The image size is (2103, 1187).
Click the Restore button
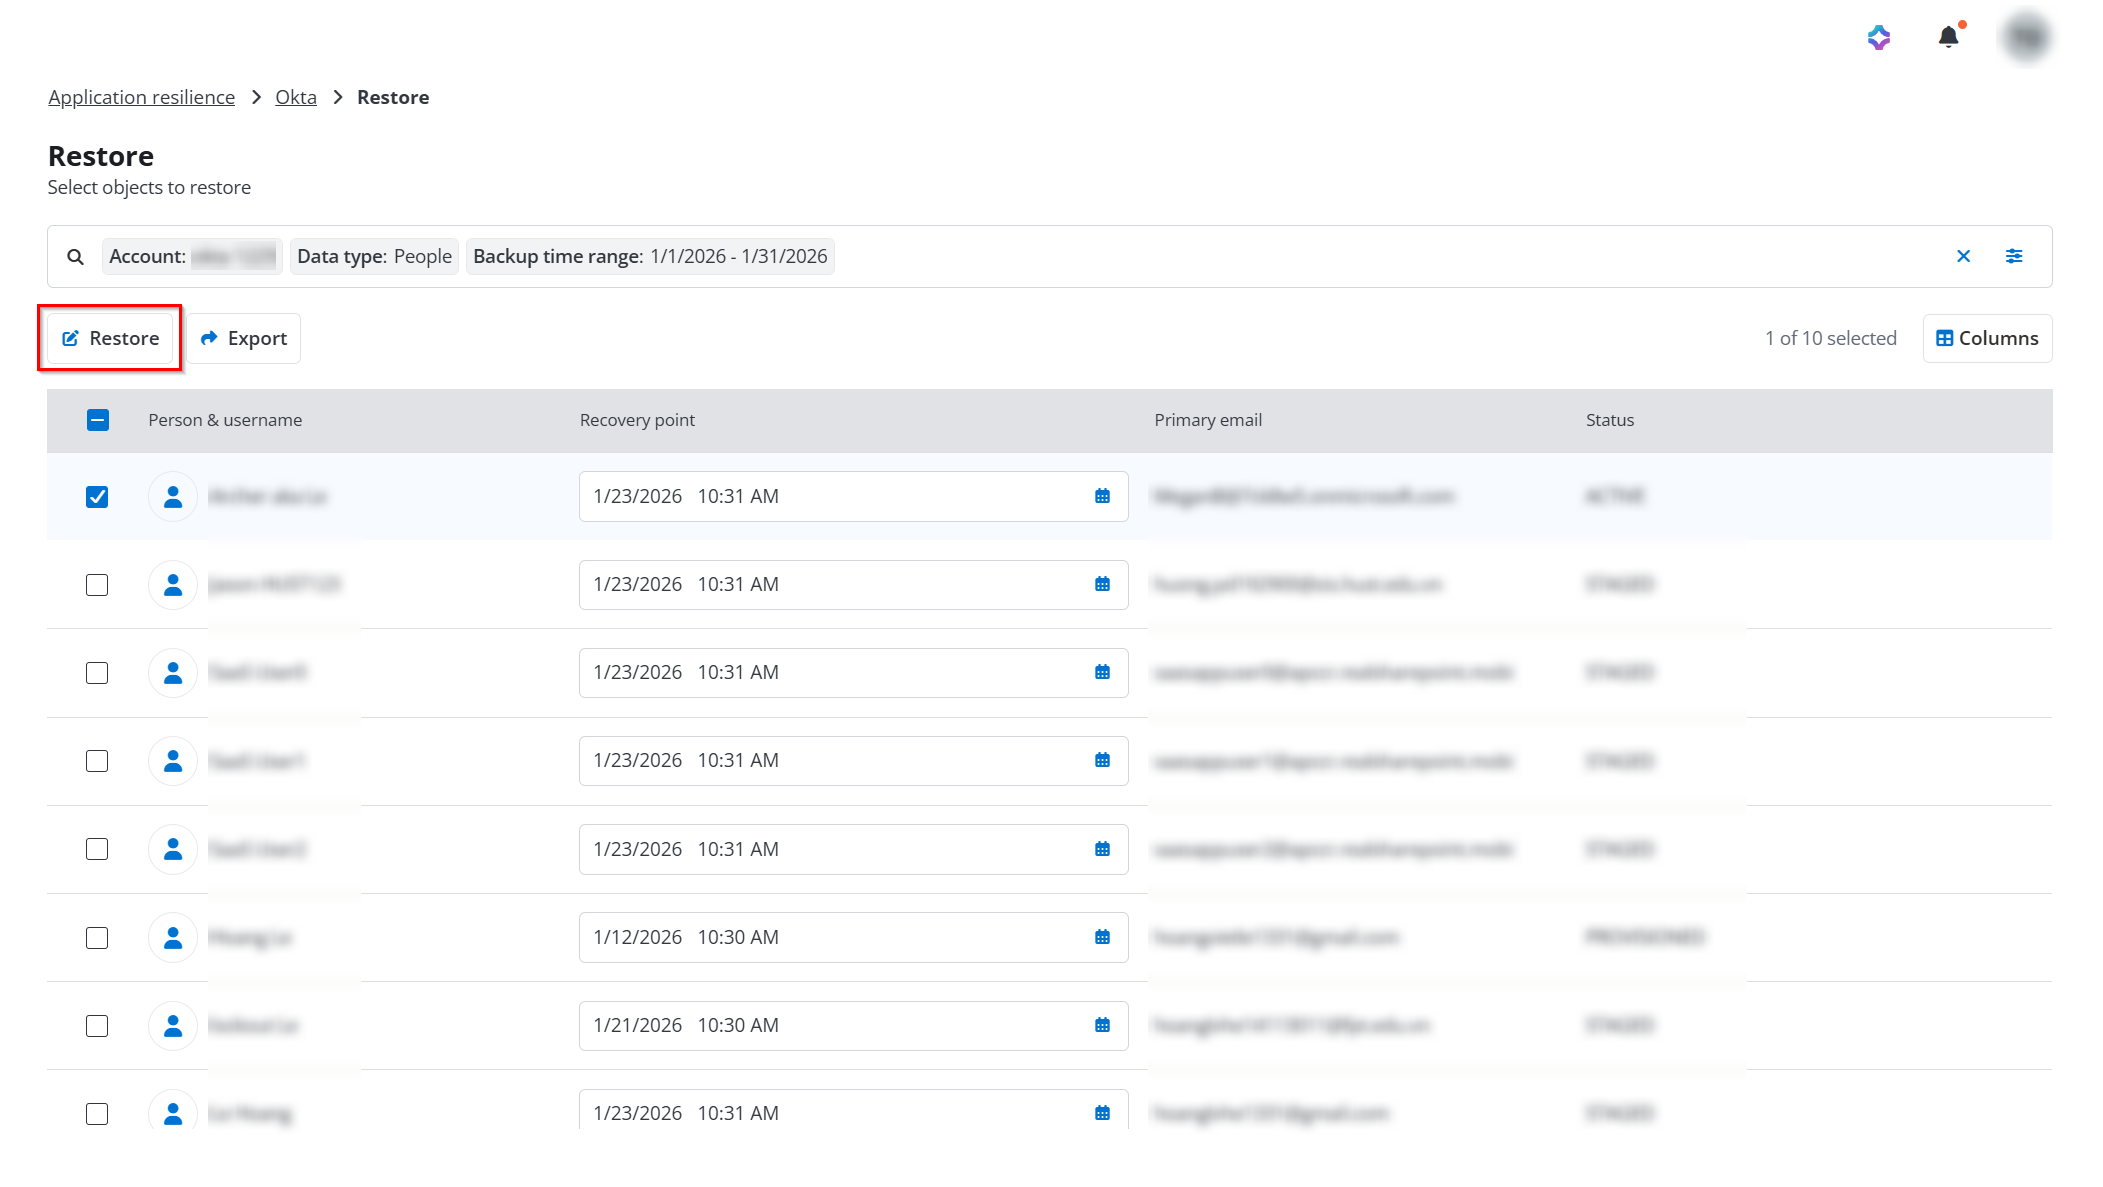pyautogui.click(x=111, y=339)
